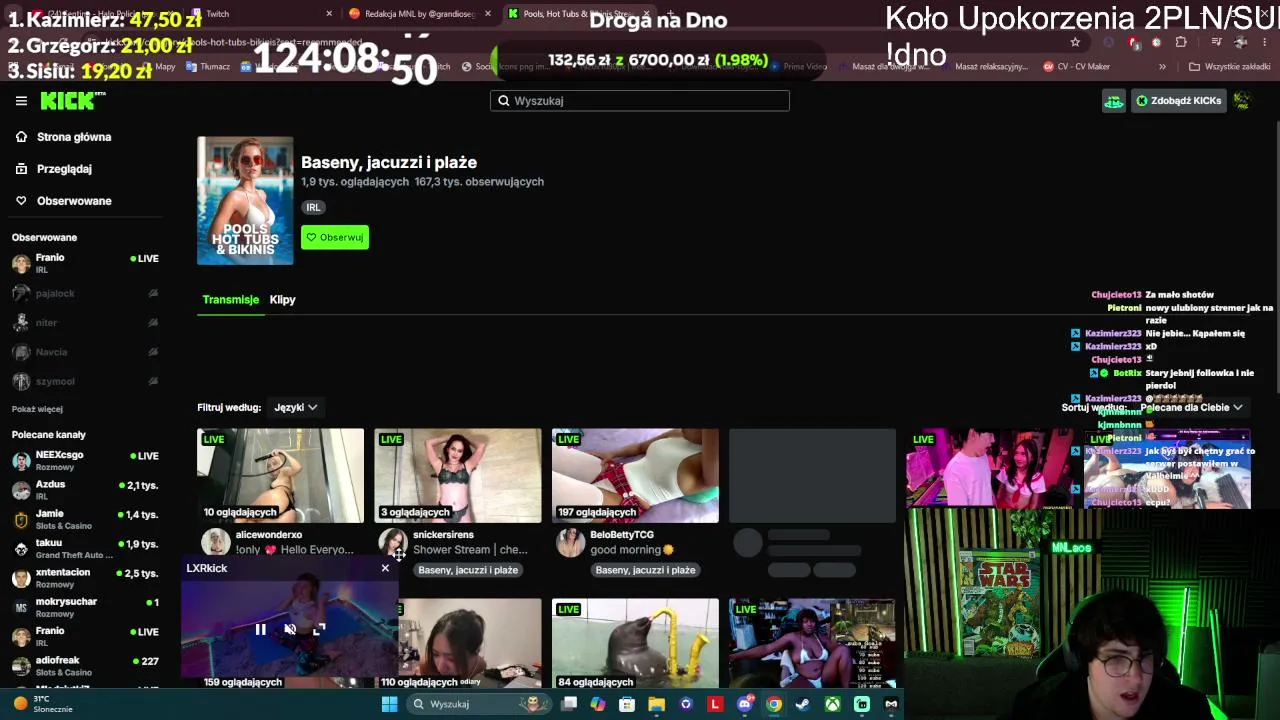Open the BeloBettyTCG stream thumbnail
Viewport: 1280px width, 720px height.
[x=635, y=476]
